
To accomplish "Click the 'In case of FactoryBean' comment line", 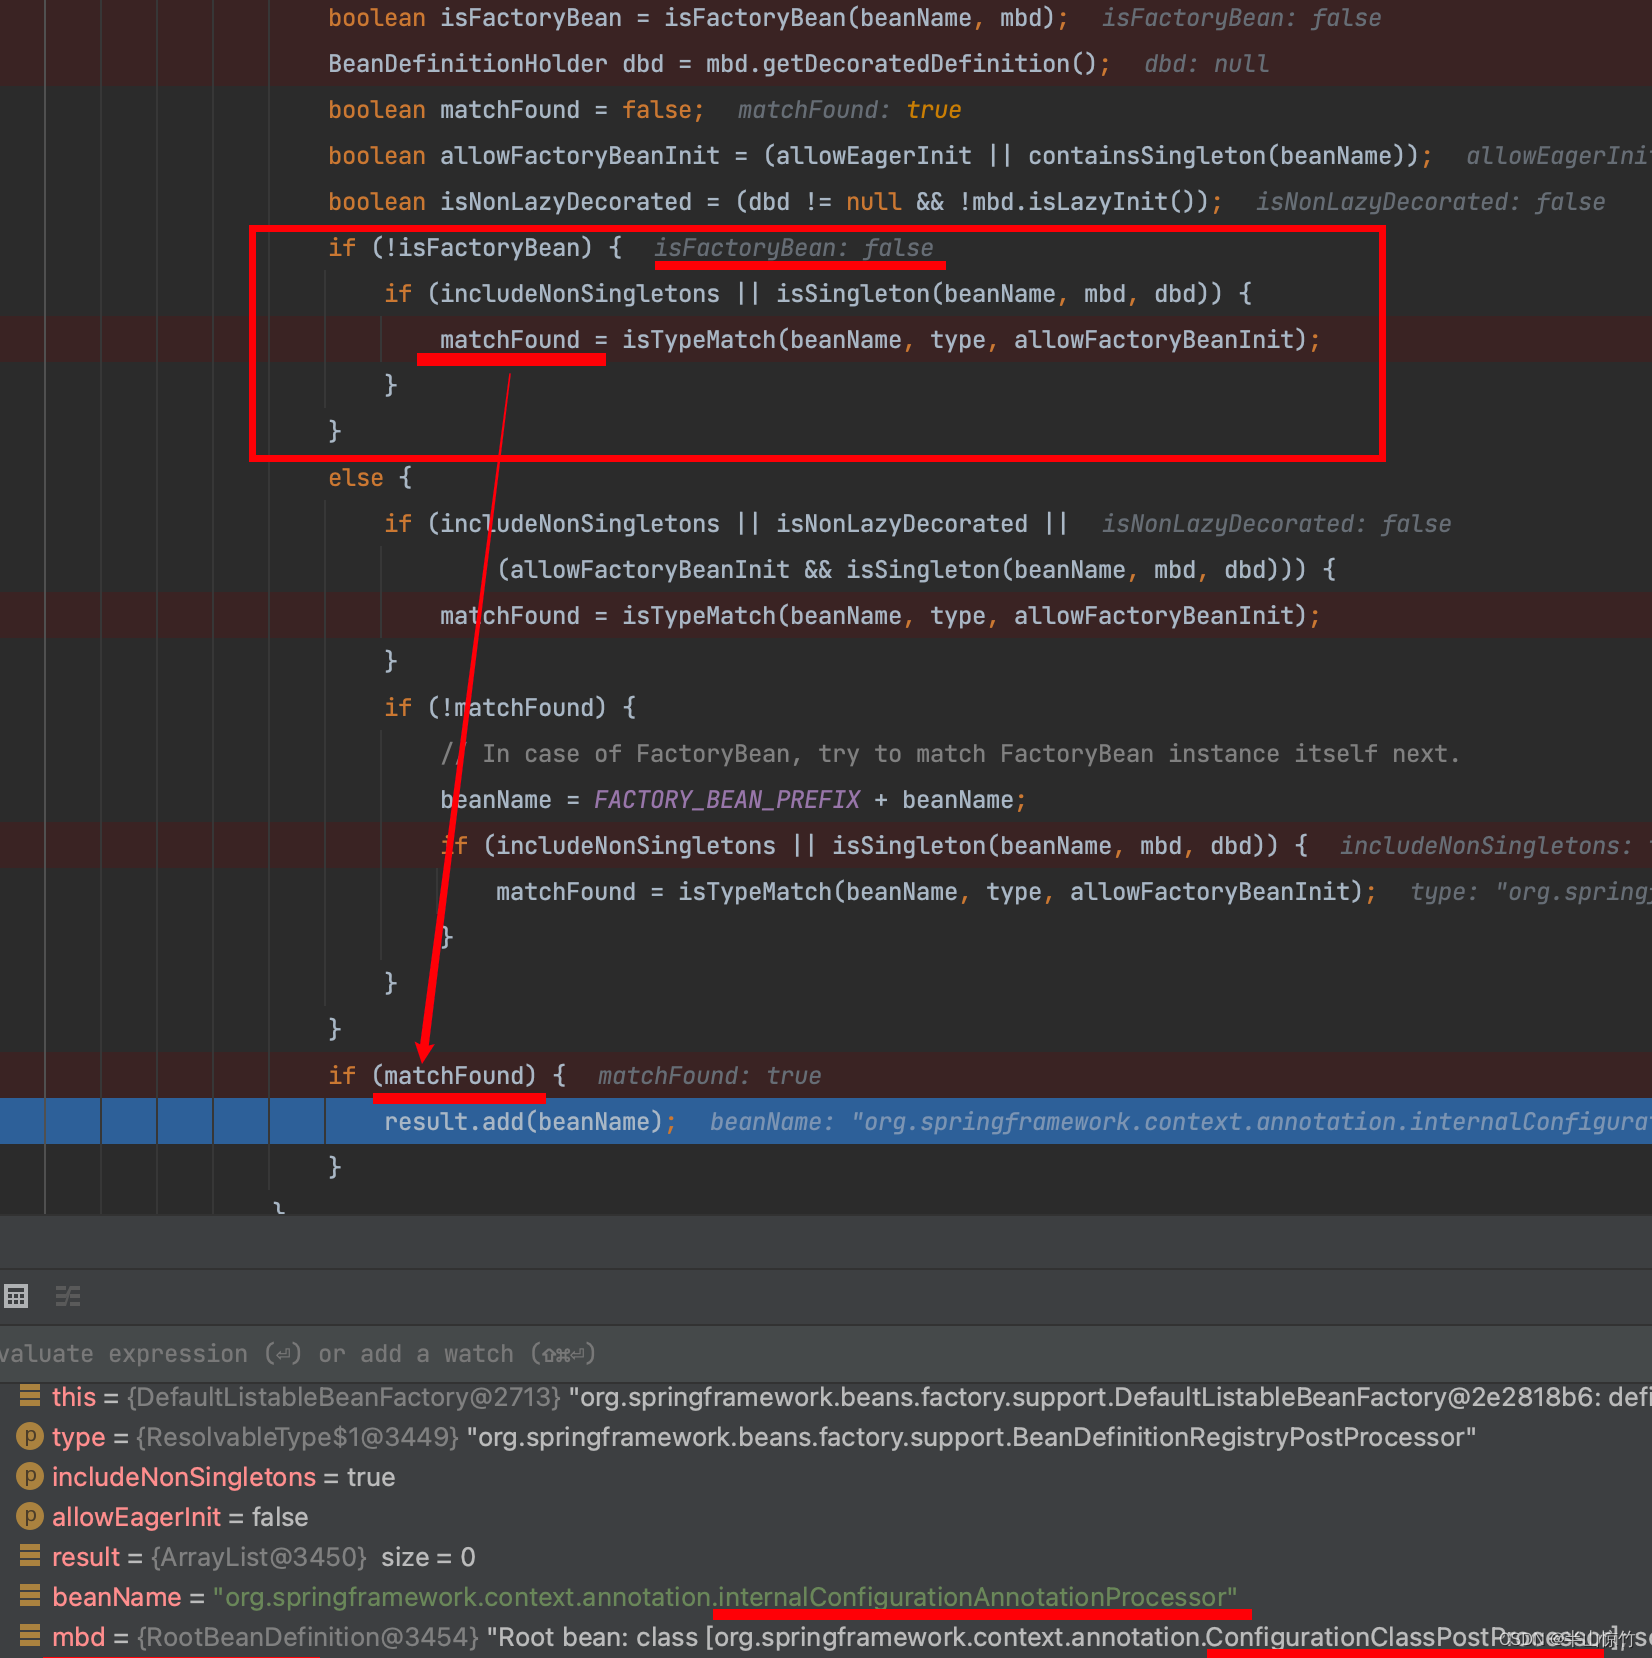I will [x=950, y=753].
